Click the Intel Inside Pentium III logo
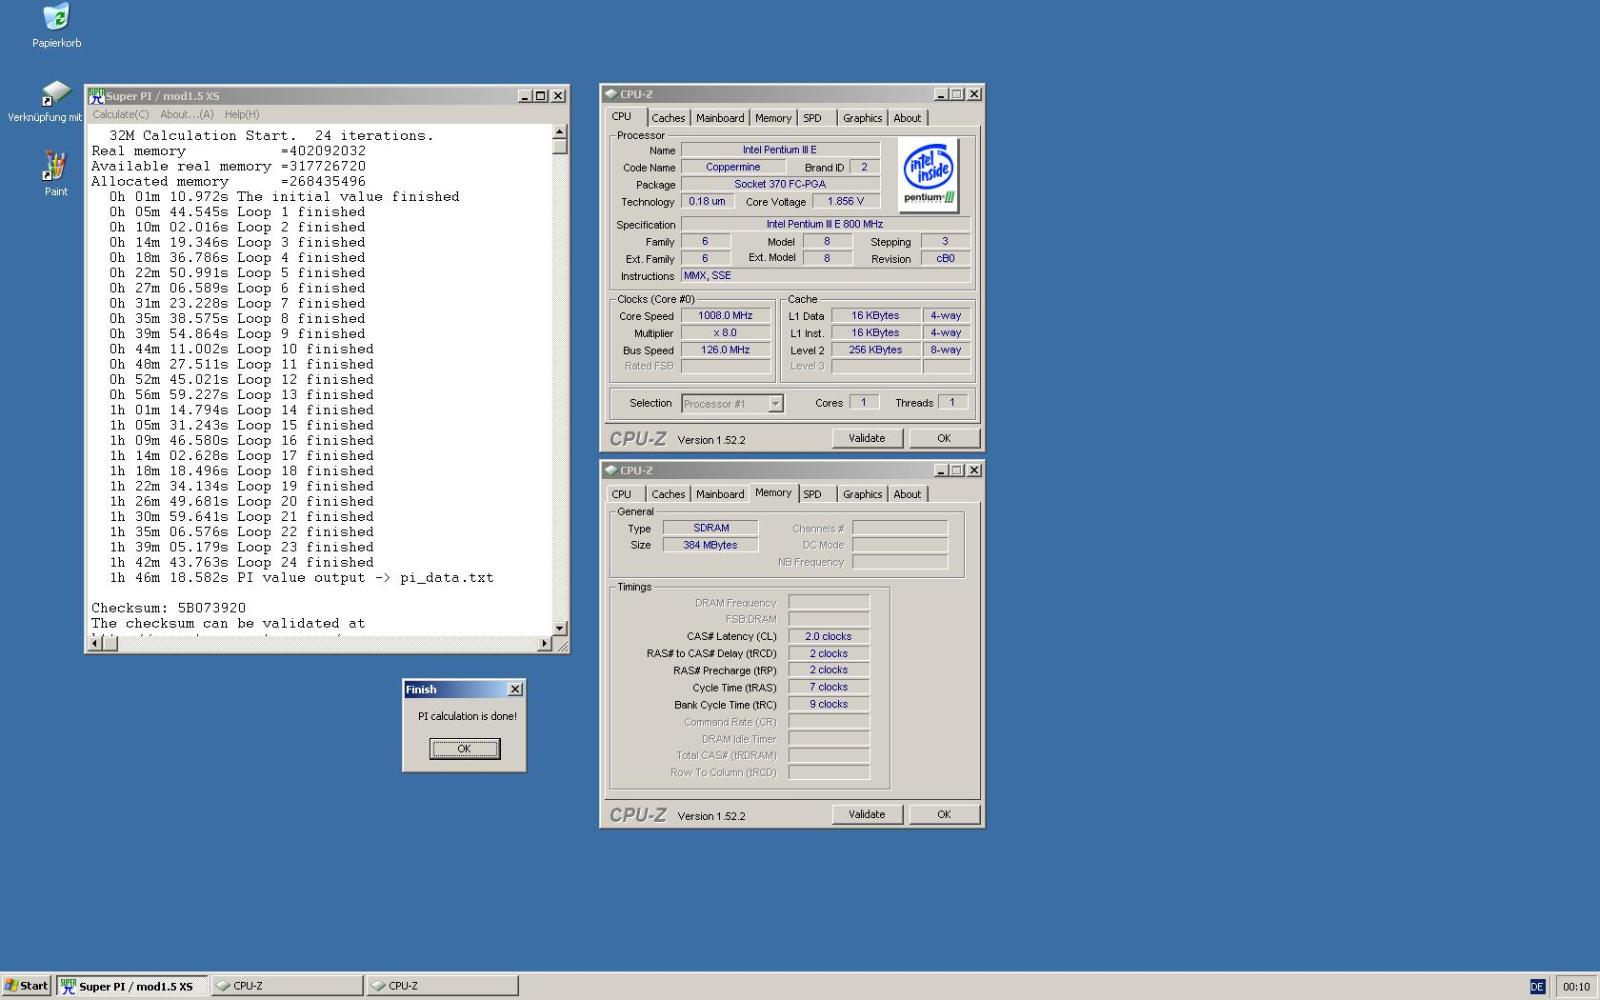The width and height of the screenshot is (1600, 1000). [x=929, y=175]
